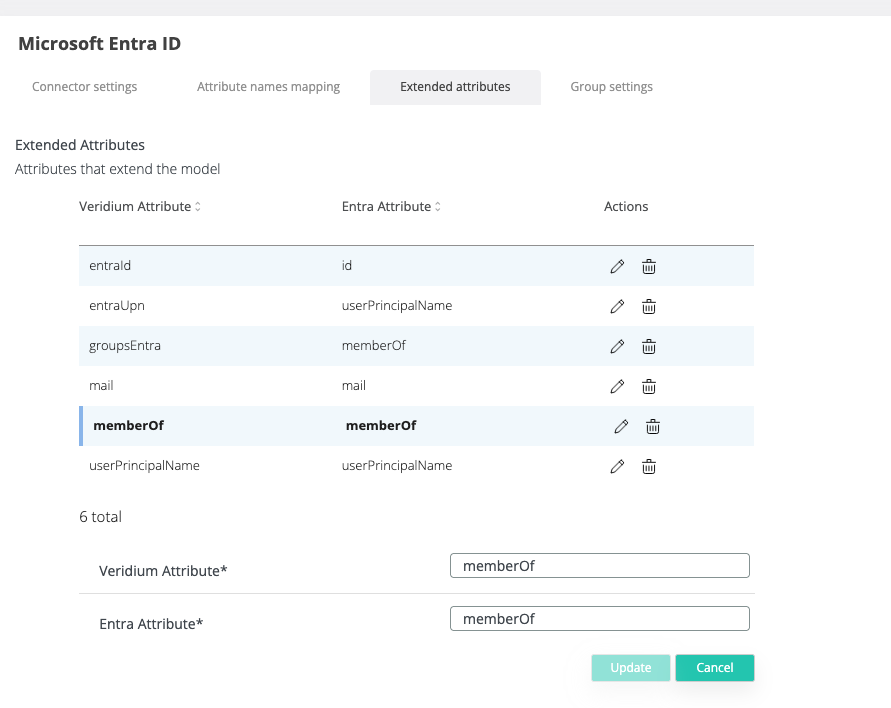Click memberOf in the groupsEntra row

click(x=373, y=346)
